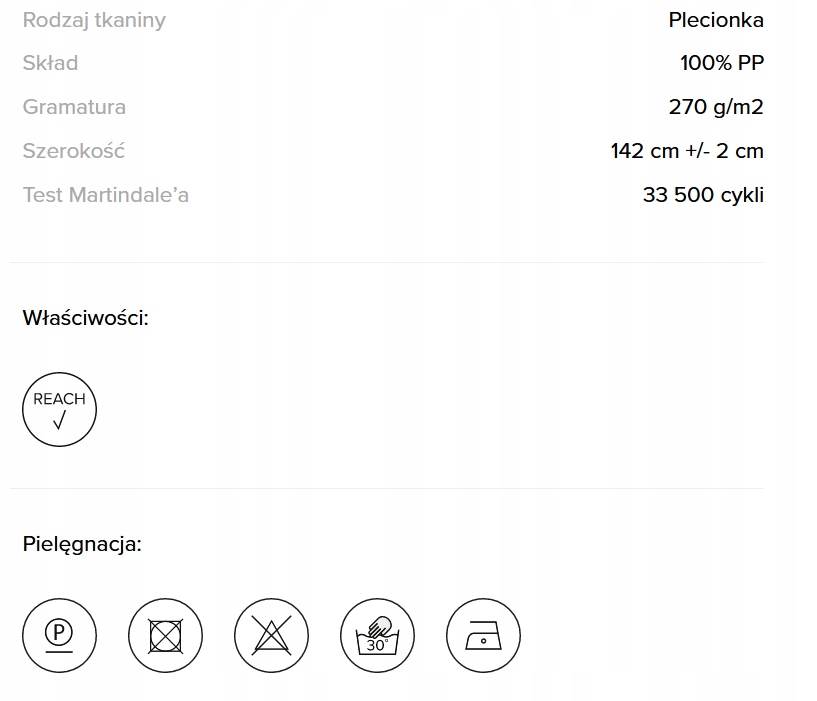Click the do not tumble dry icon
This screenshot has width=817, height=701.
coord(165,635)
